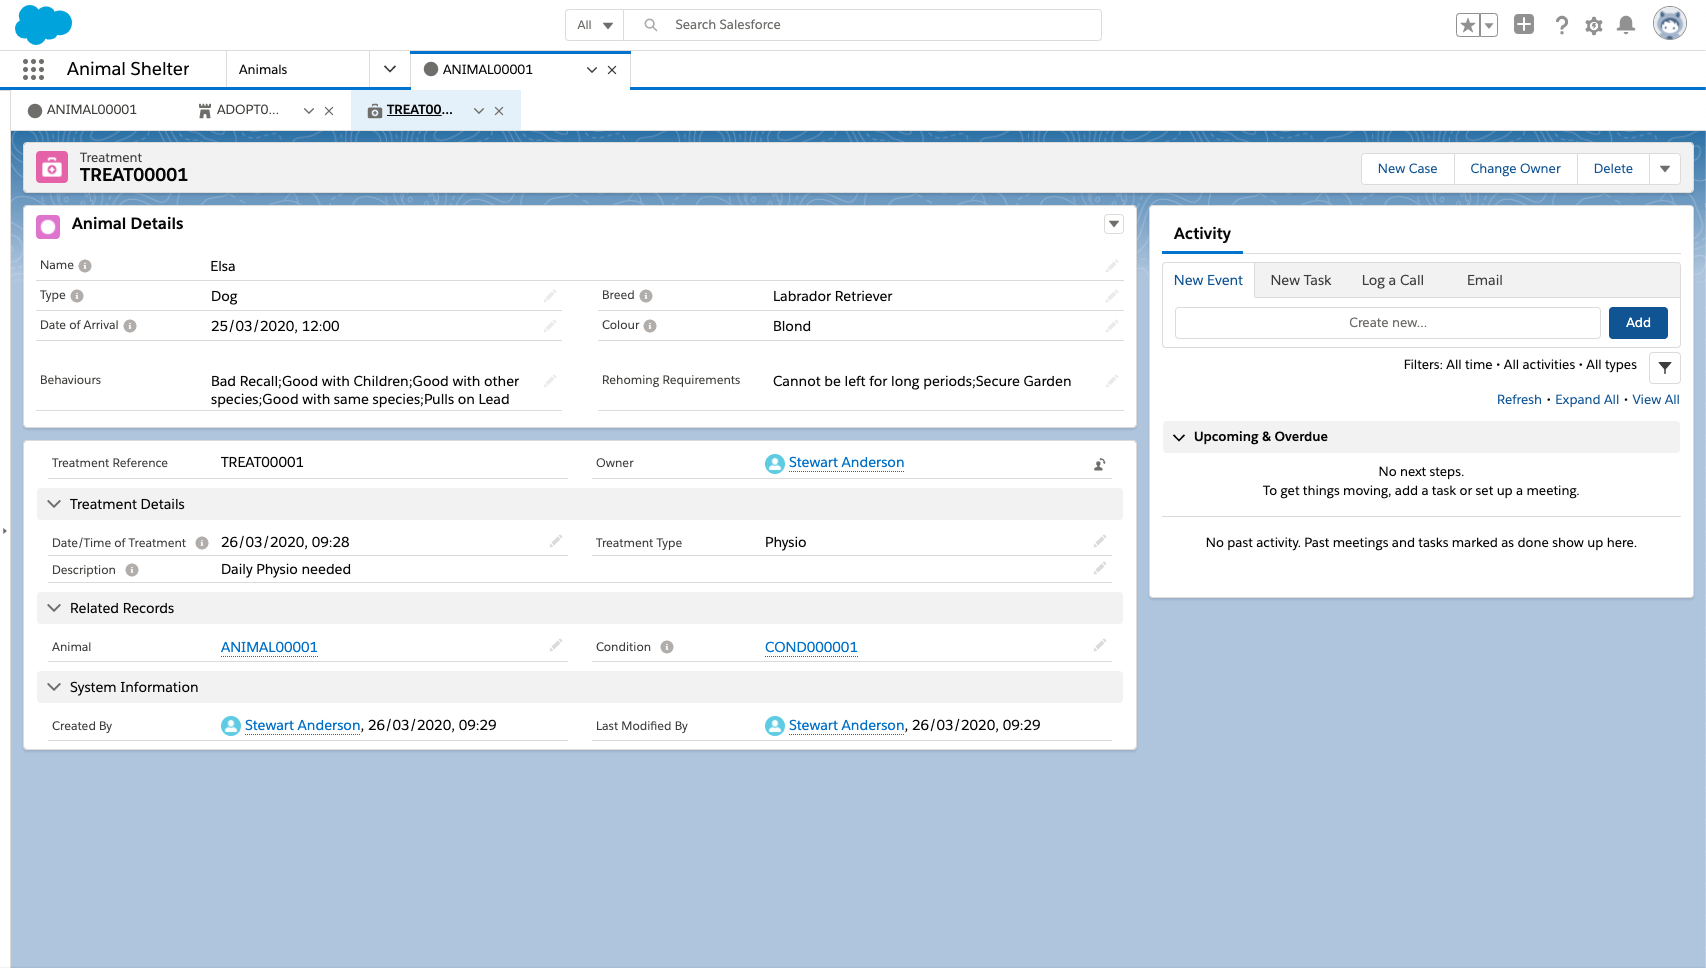Close the TREAT00... subtab

499,111
